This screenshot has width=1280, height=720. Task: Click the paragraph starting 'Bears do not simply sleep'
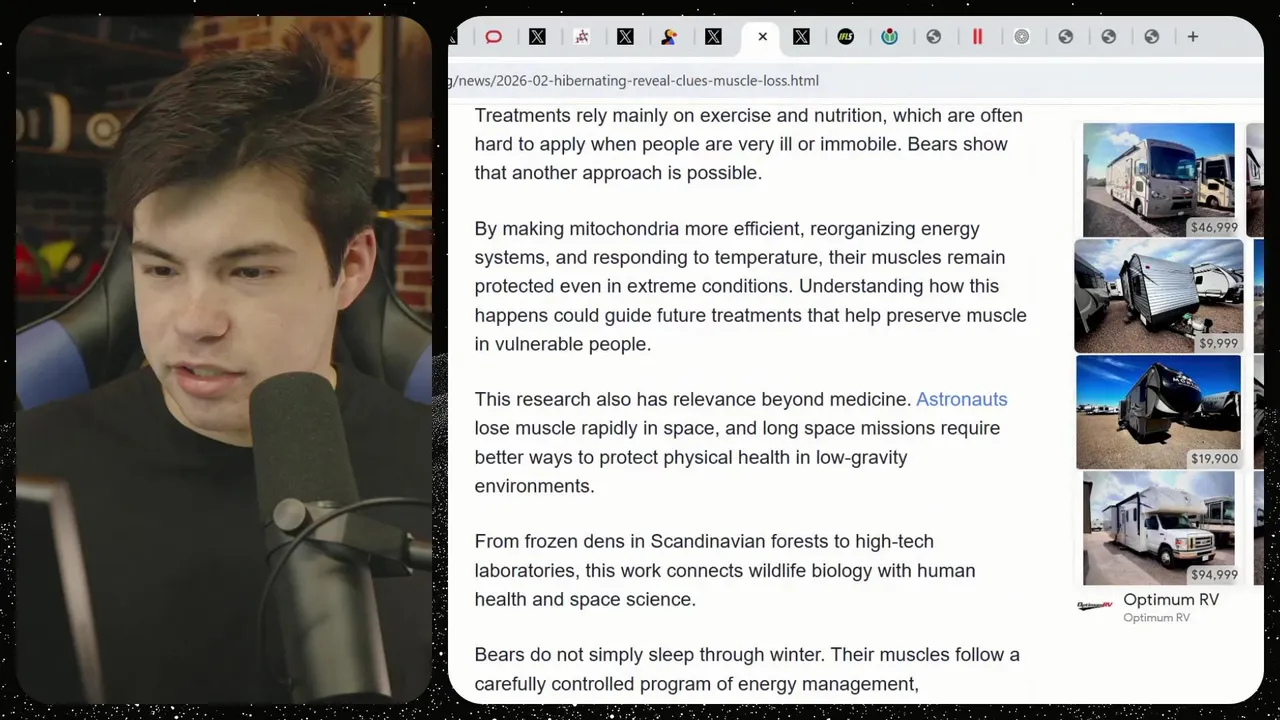(747, 669)
